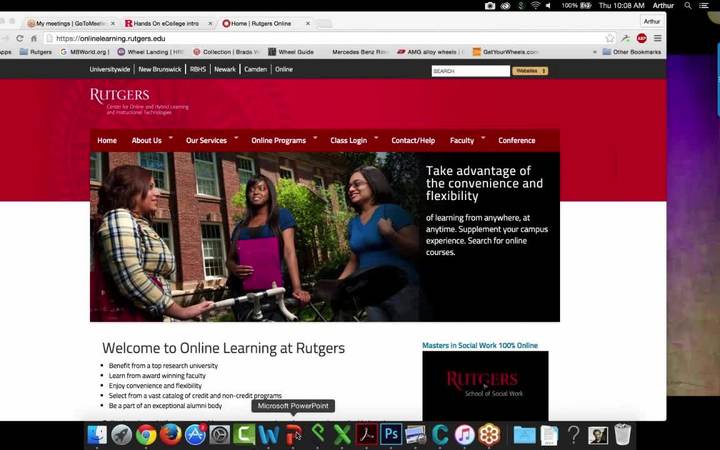Open Finder from the dock
The width and height of the screenshot is (720, 450).
pyautogui.click(x=97, y=434)
